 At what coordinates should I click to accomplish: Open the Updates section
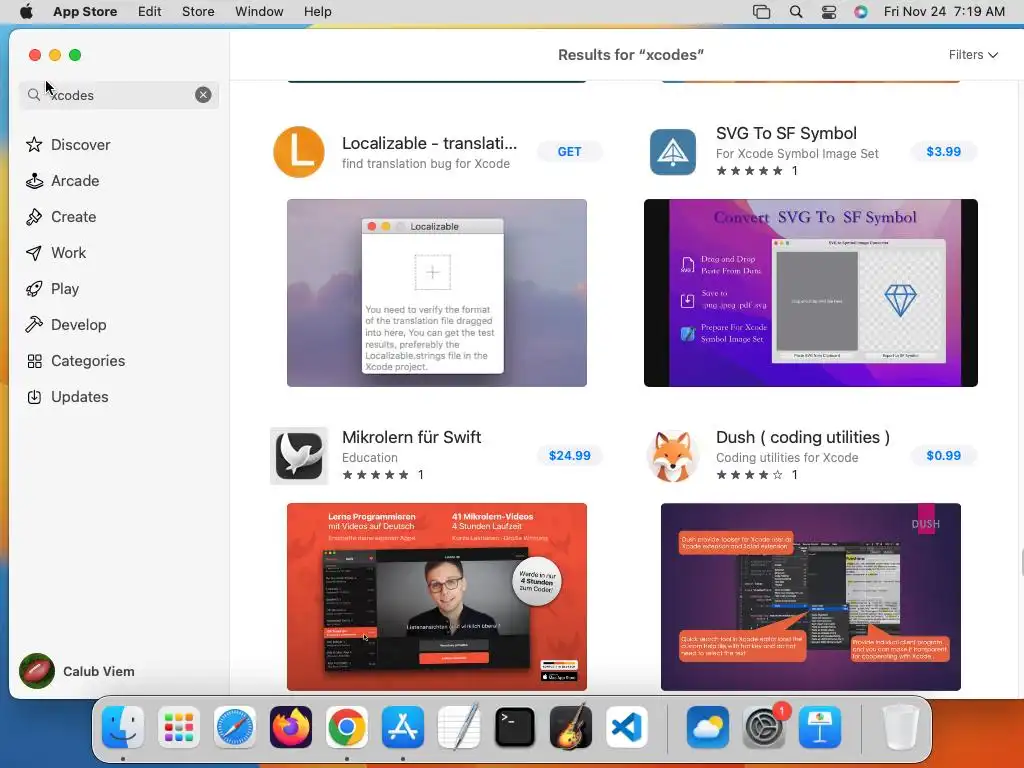tap(67, 396)
